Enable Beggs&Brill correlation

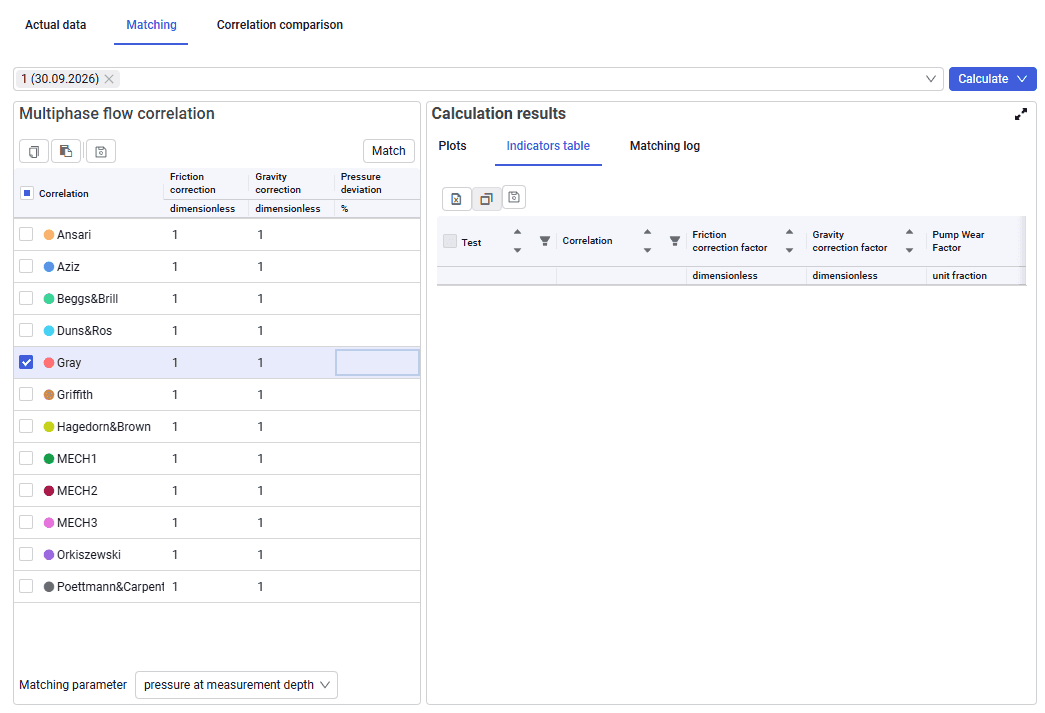coord(26,299)
